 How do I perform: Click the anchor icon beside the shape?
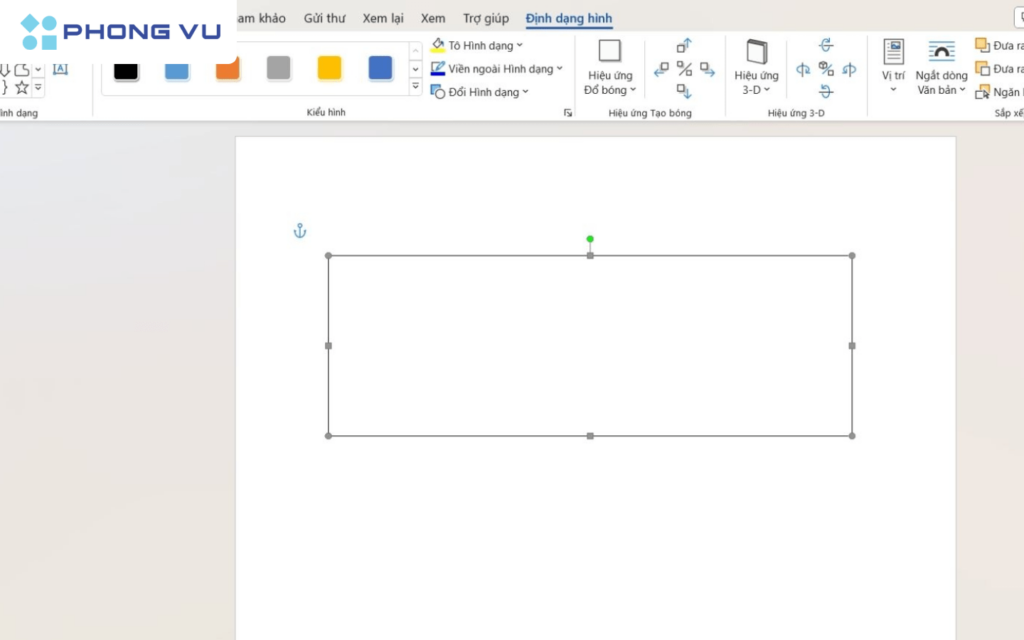click(x=299, y=231)
